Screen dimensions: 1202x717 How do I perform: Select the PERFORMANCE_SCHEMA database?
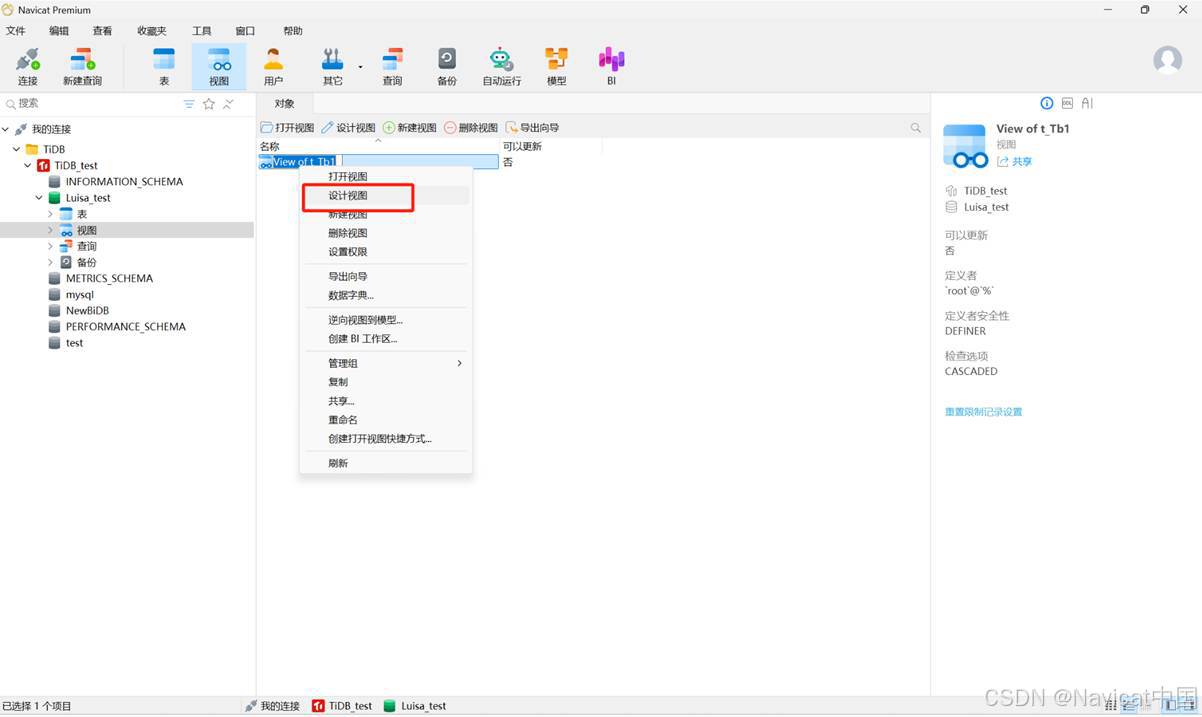tap(126, 327)
